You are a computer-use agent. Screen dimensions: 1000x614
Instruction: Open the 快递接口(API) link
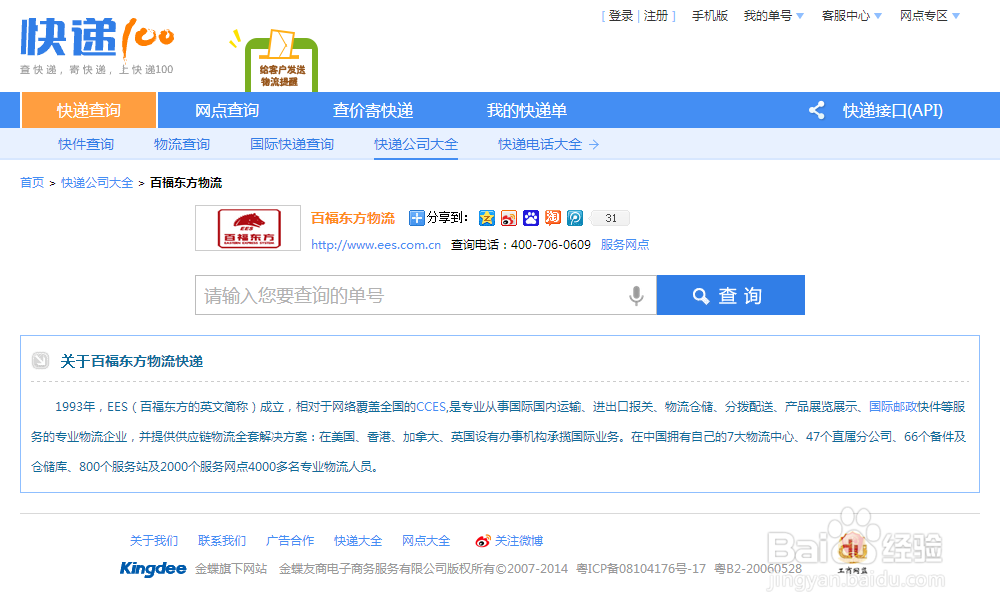point(893,110)
